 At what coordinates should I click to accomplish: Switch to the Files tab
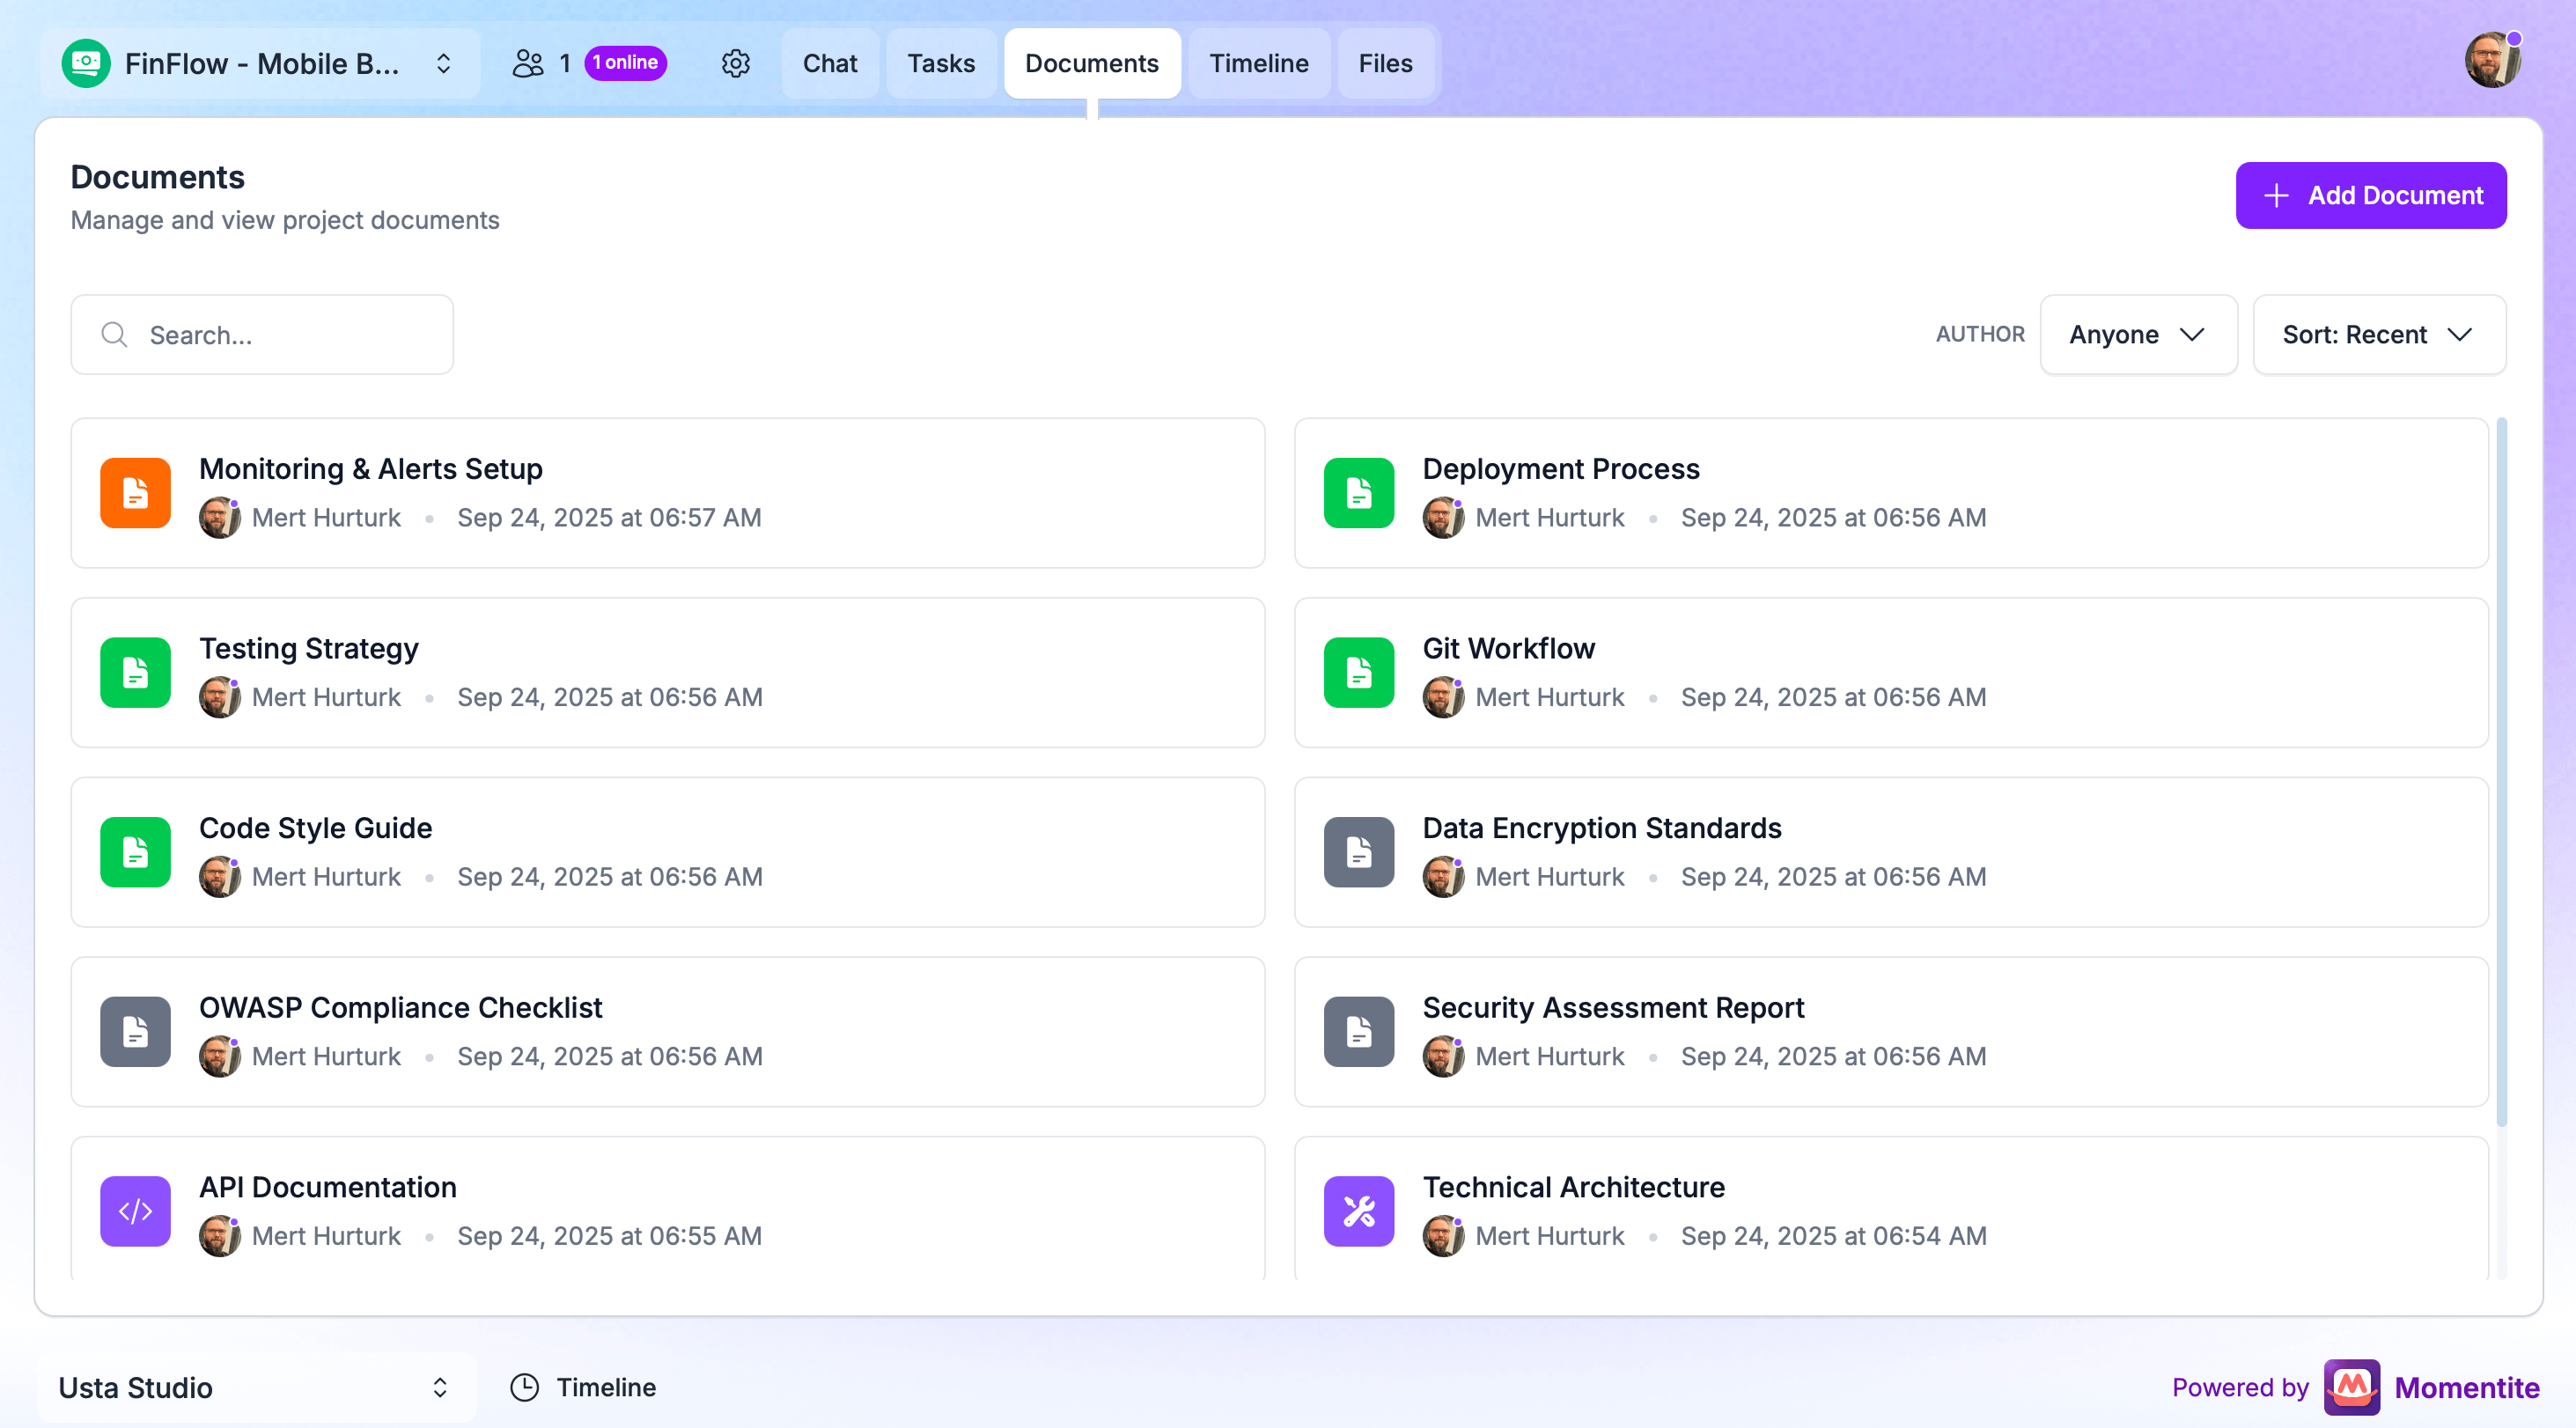coord(1385,63)
